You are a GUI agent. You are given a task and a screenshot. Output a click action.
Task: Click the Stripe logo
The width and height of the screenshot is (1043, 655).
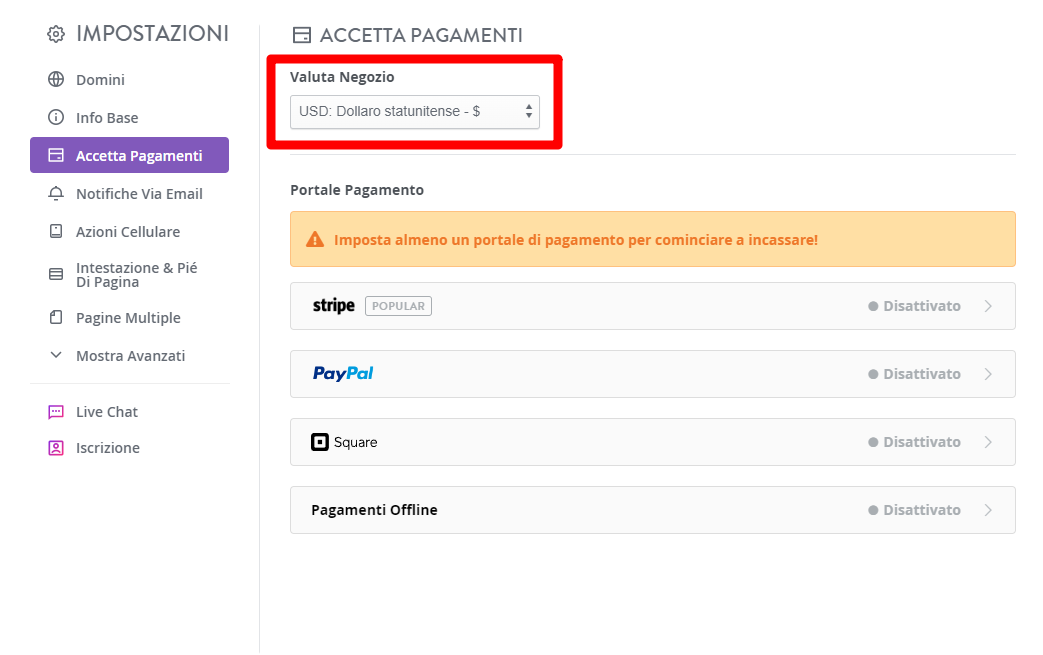pyautogui.click(x=334, y=306)
